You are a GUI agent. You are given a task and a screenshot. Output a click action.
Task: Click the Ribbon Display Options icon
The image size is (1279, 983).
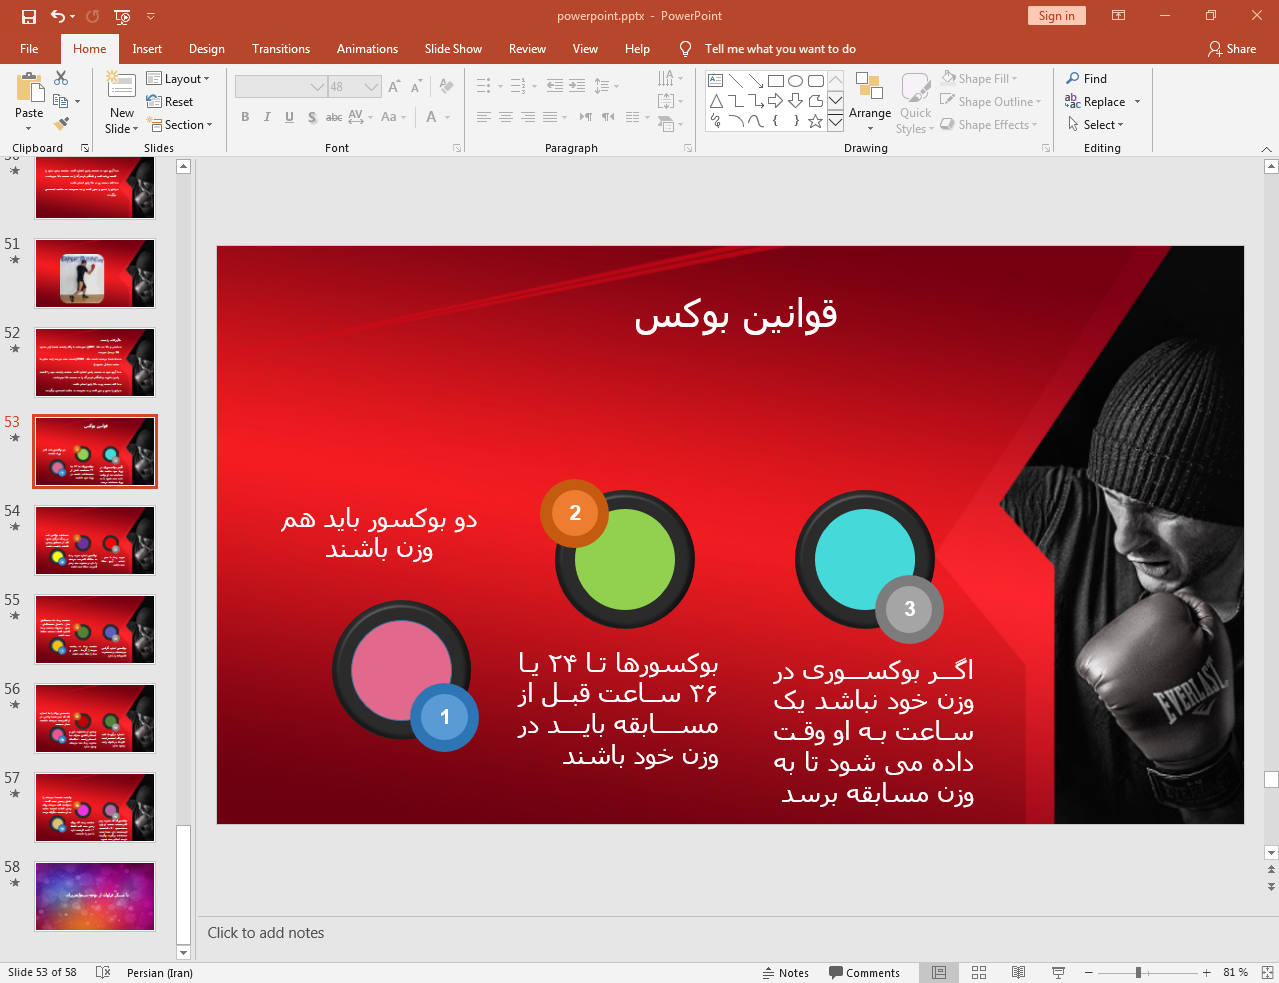pos(1119,16)
